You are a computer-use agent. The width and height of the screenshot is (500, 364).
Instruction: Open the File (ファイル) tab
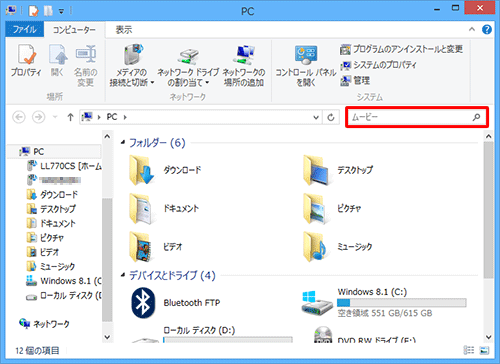[25, 30]
